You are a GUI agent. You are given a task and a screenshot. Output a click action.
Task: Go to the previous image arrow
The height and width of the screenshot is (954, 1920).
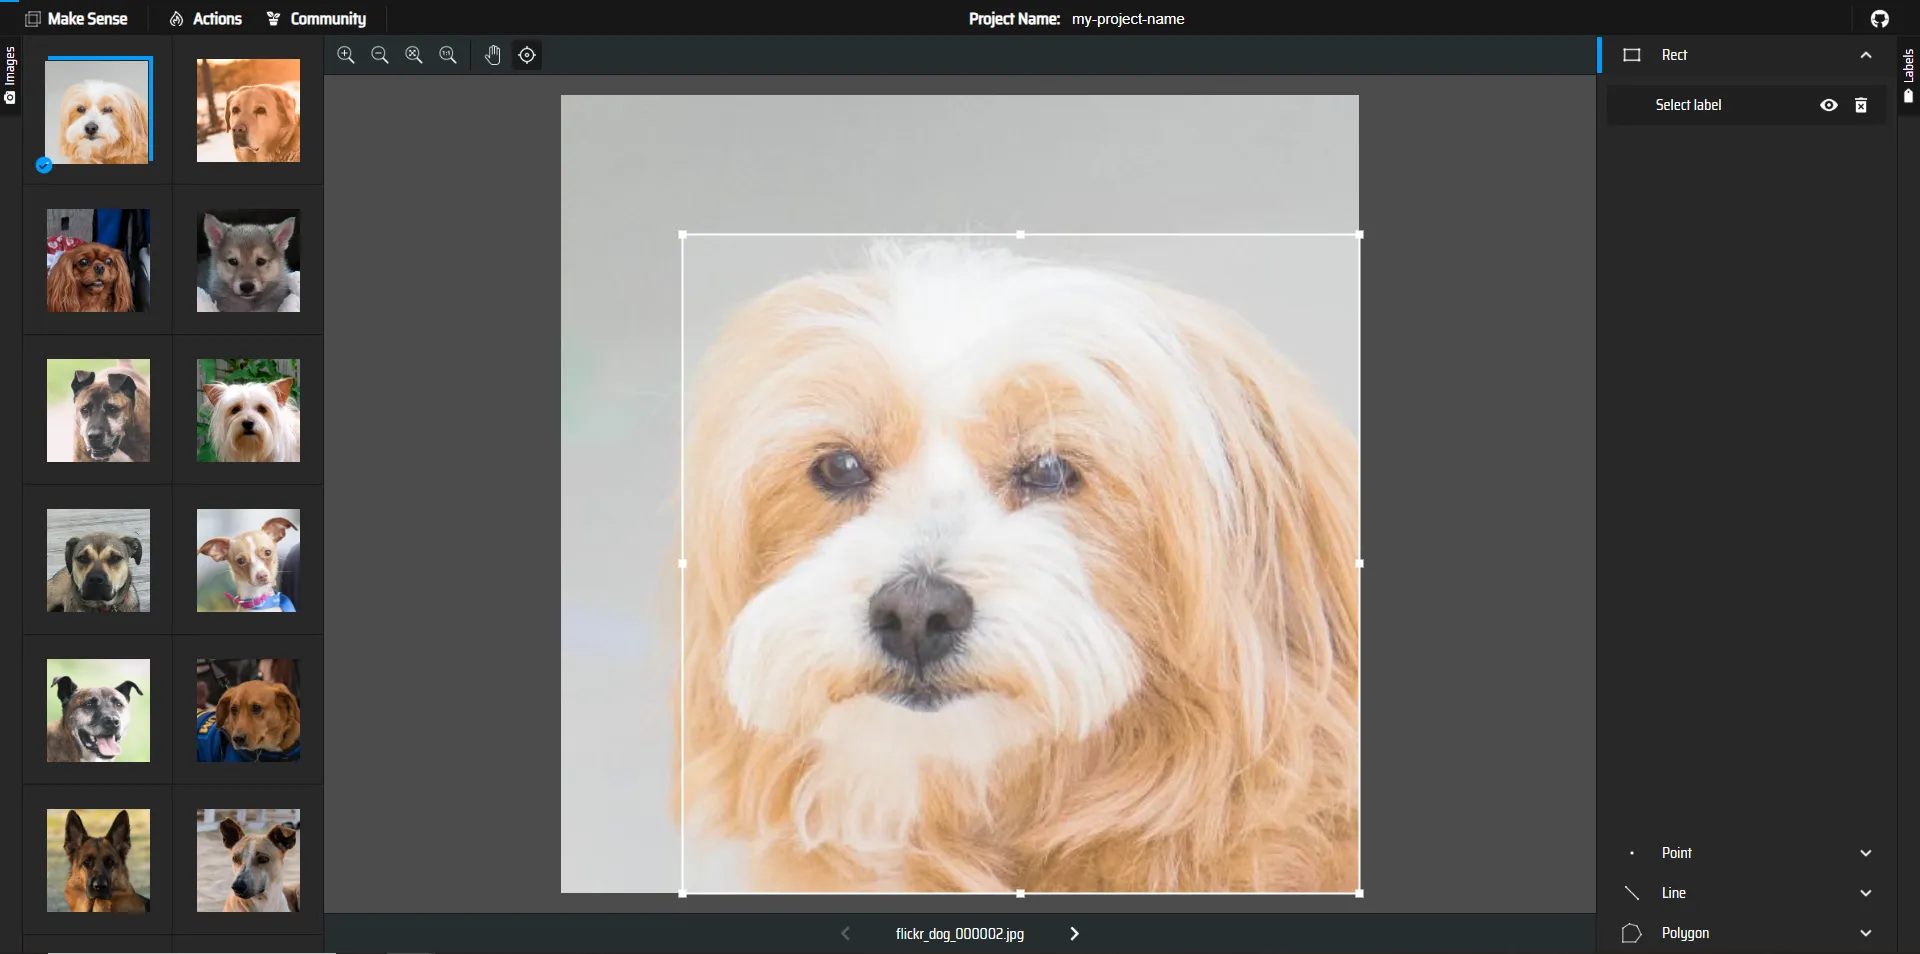click(846, 934)
